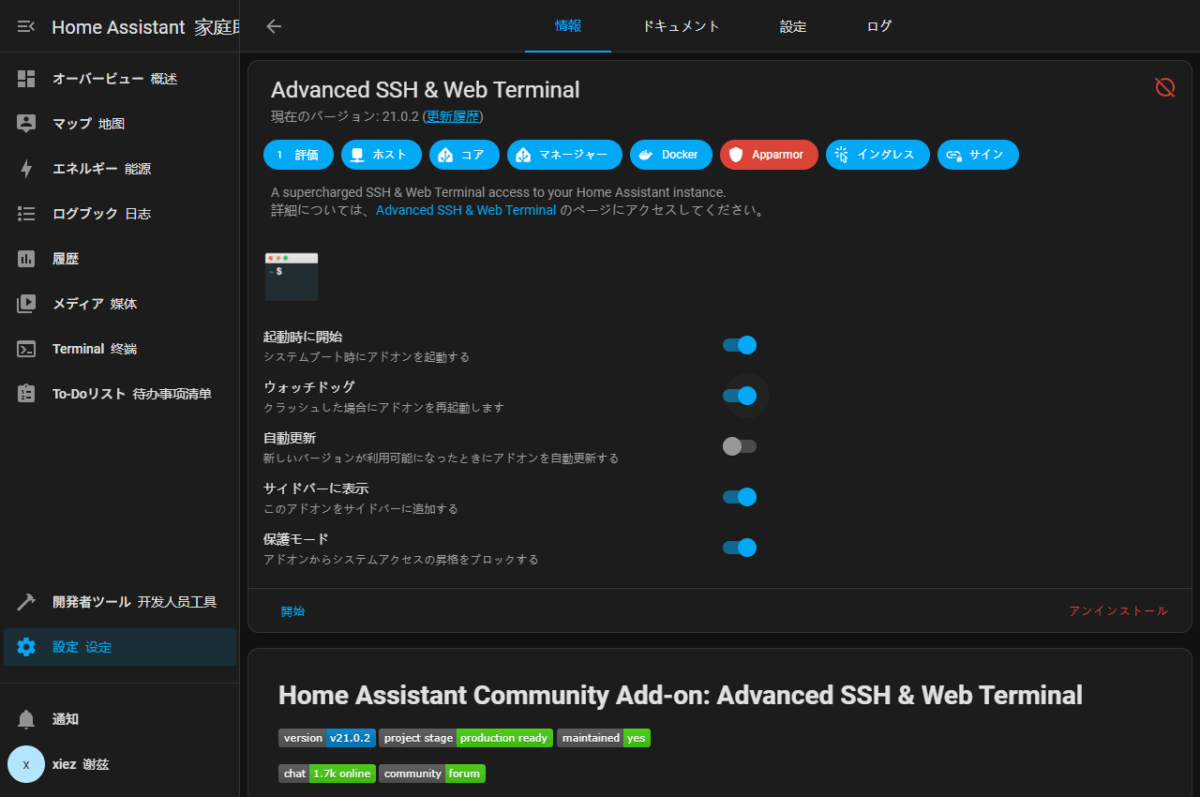
Task: Click the project stage production ready badge
Action: click(466, 738)
